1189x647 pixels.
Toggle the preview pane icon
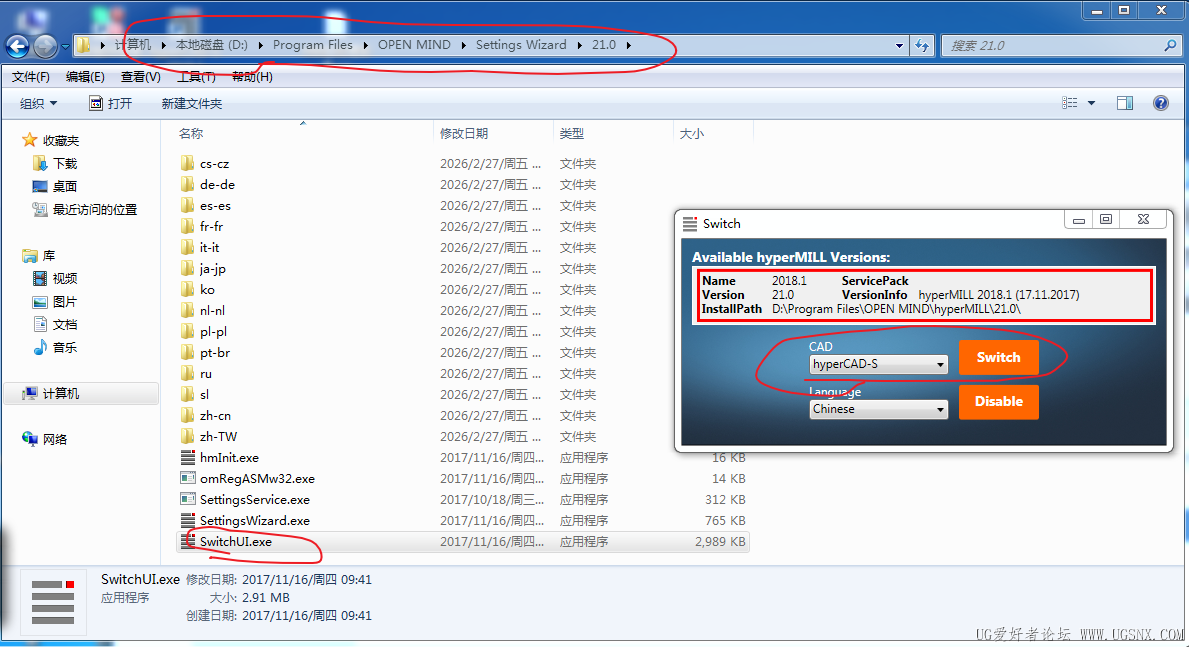coord(1125,103)
